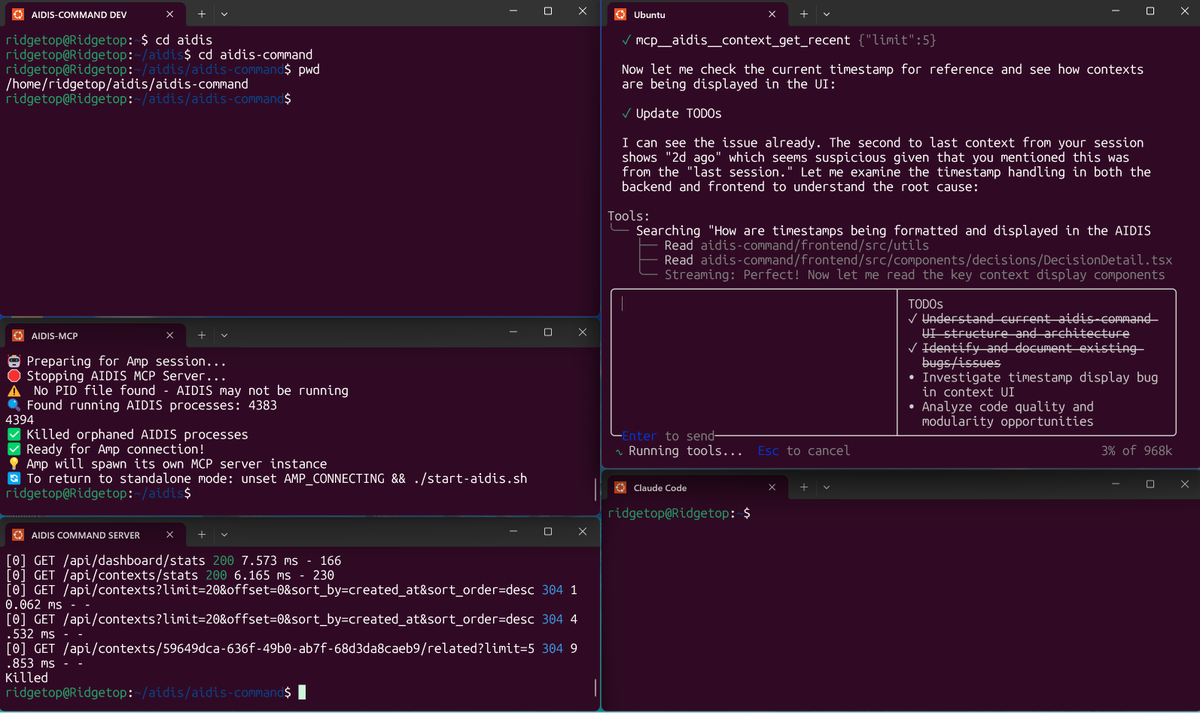Select the AIDIS-COMMAND DEV tab
The height and width of the screenshot is (713, 1200).
click(94, 15)
